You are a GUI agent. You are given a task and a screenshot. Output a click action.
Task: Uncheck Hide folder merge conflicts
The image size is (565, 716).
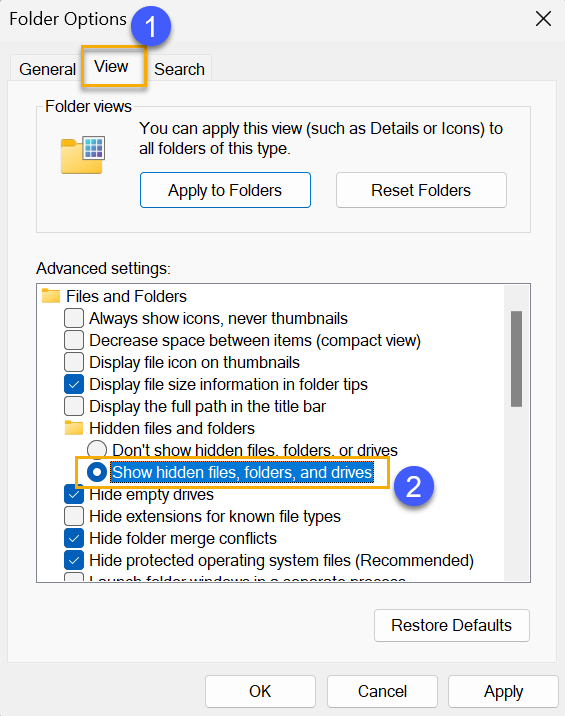tap(74, 538)
